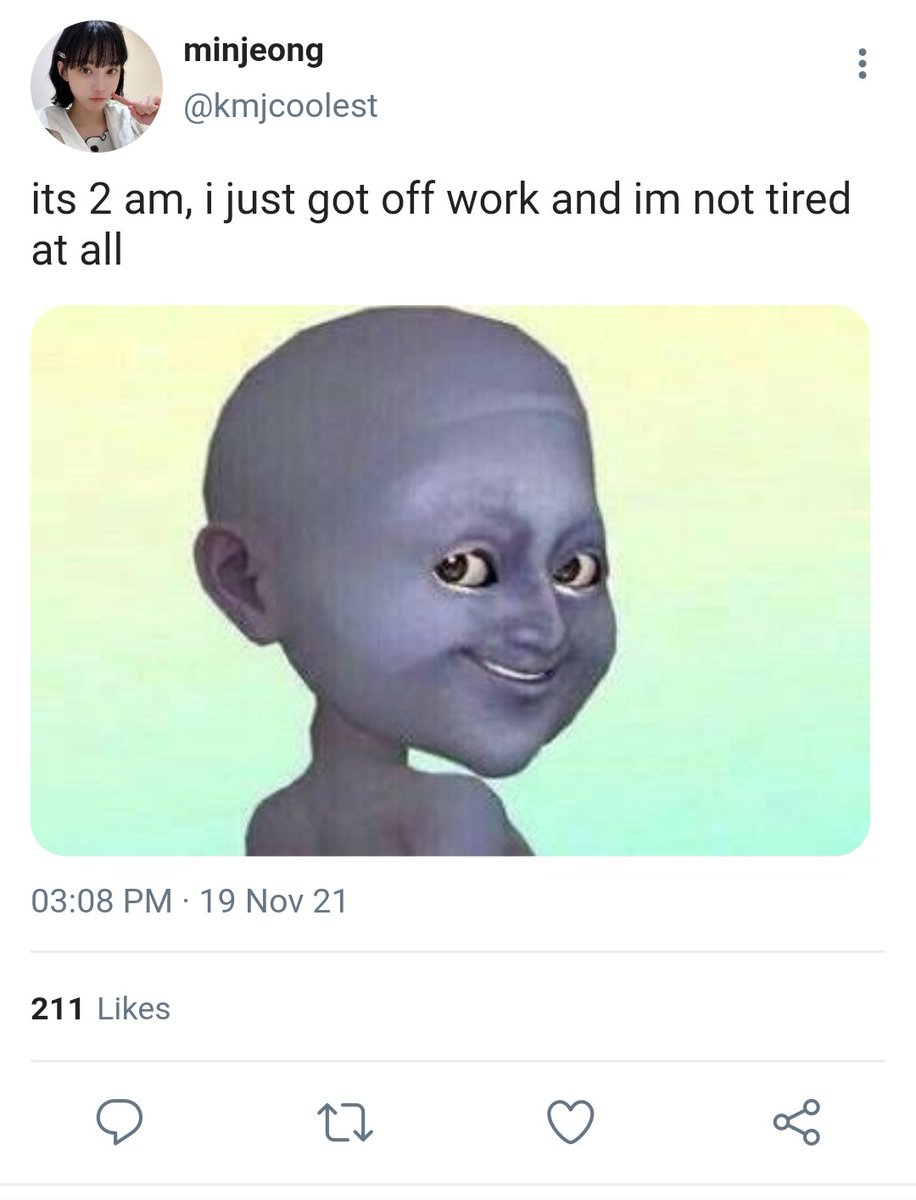The width and height of the screenshot is (916, 1200).
Task: Tap the character's big brown eyes
Action: tap(518, 569)
